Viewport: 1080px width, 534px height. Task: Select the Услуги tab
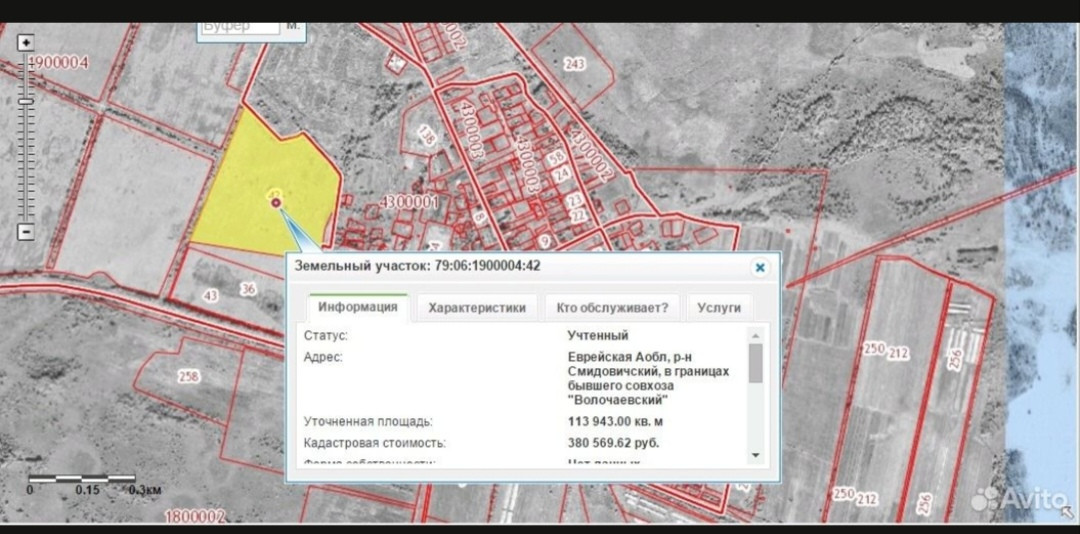point(719,308)
